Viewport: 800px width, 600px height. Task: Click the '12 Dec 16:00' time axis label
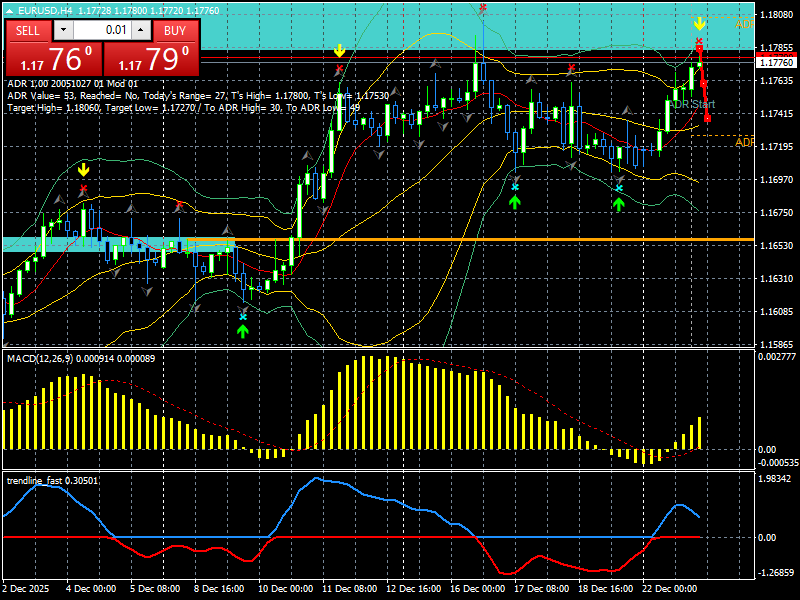(413, 588)
